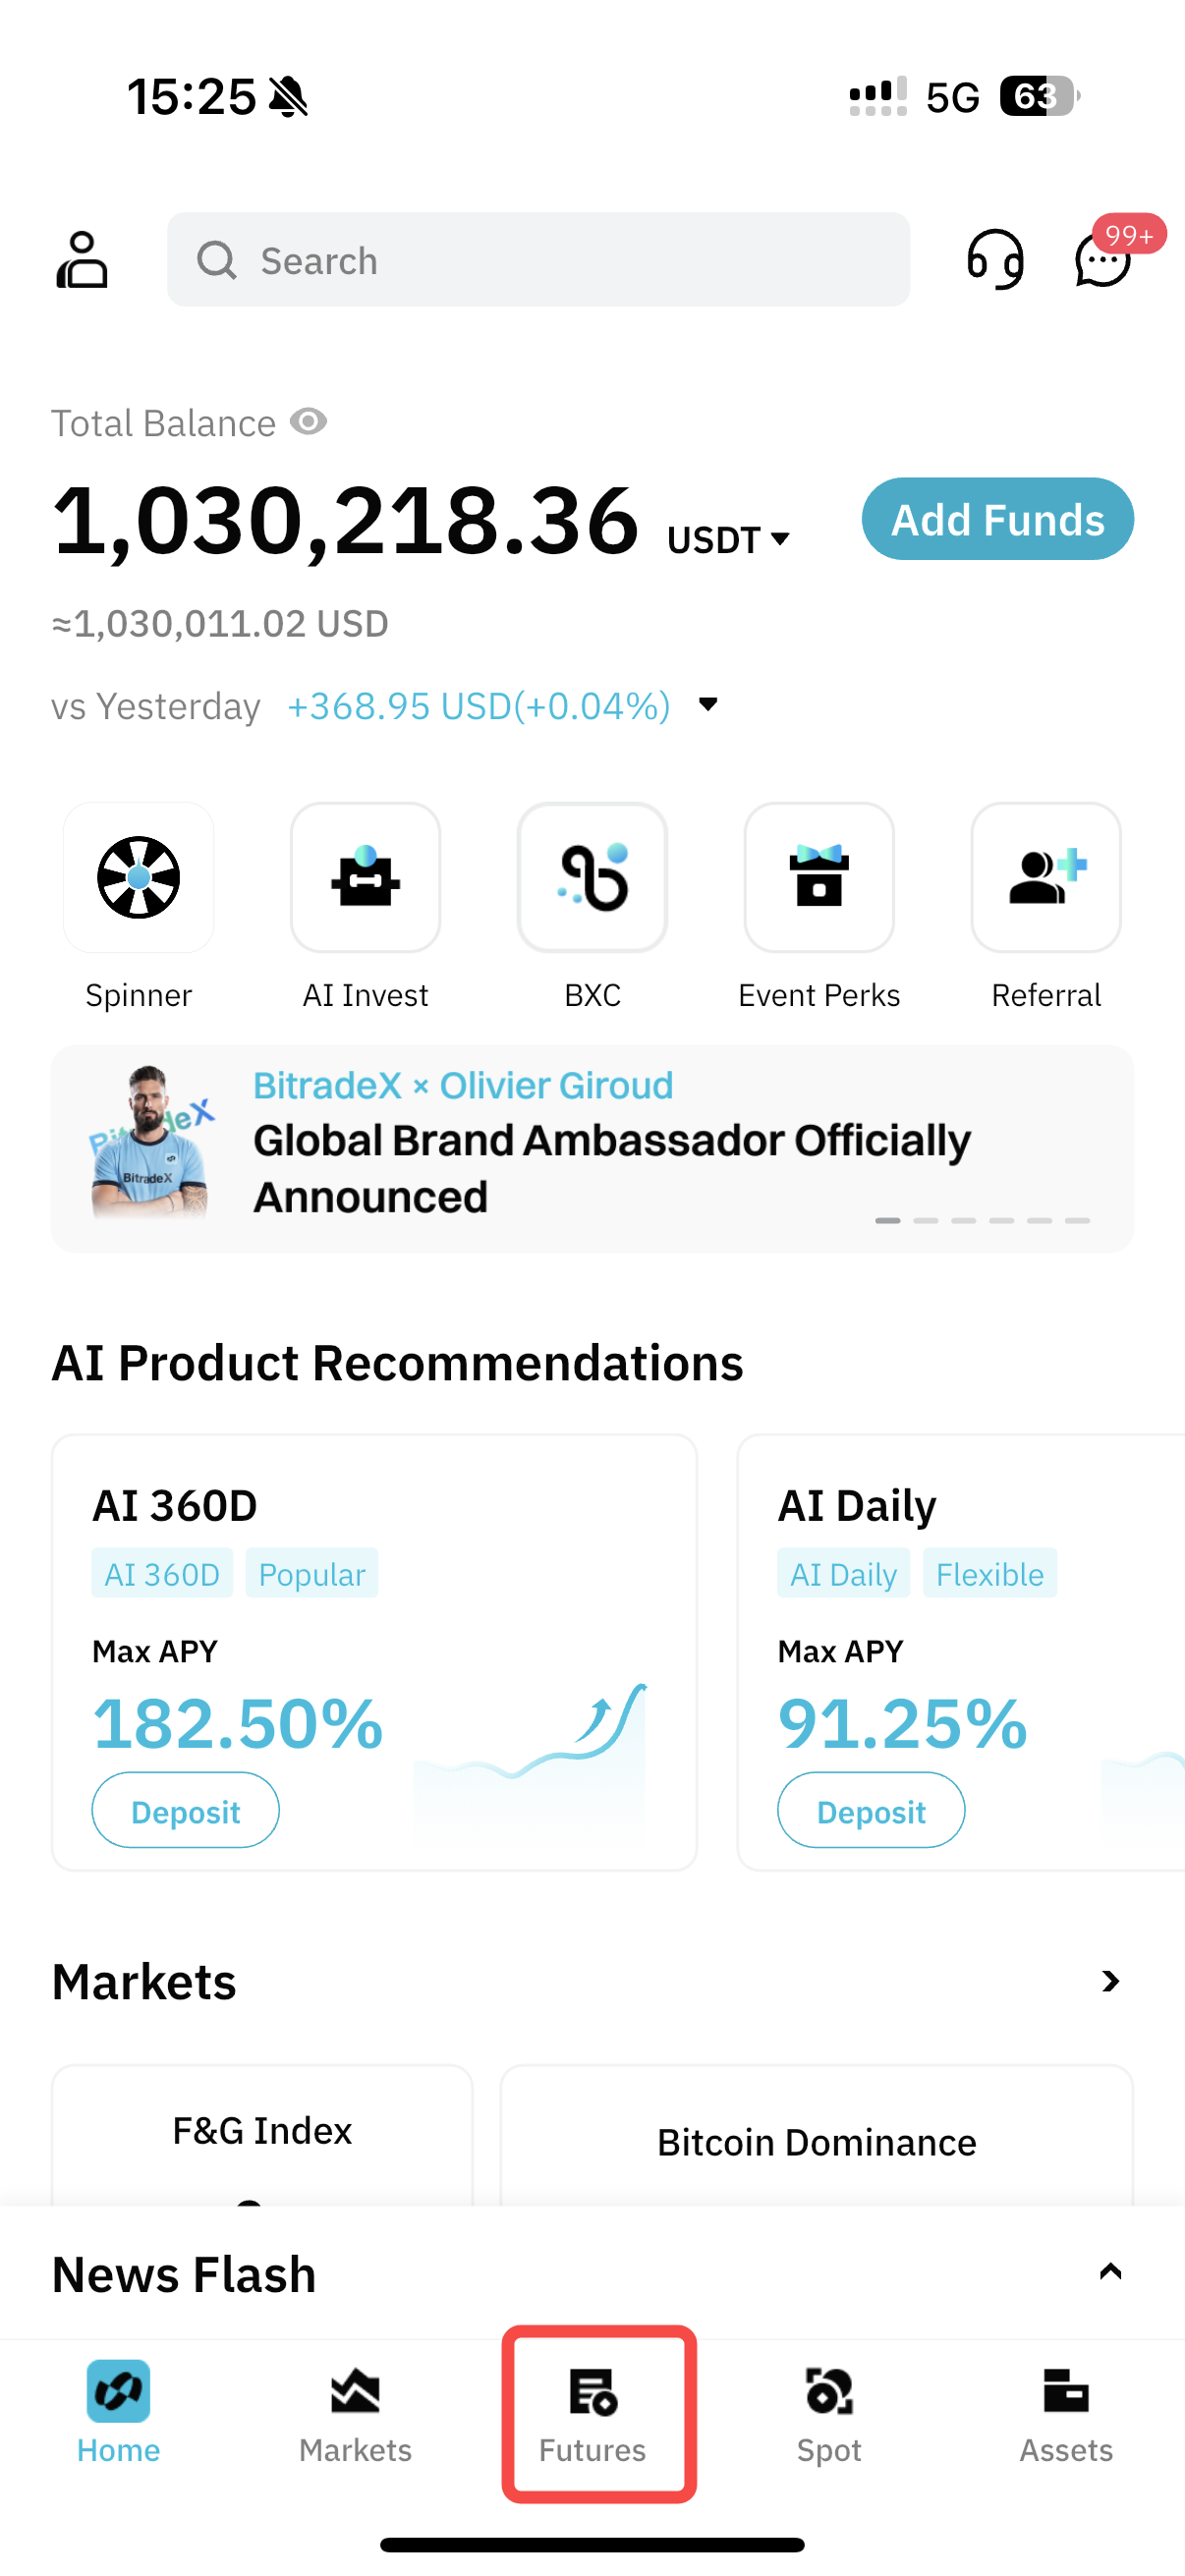Open Event Perks gift icon
This screenshot has height=2576, width=1185.
pyautogui.click(x=819, y=877)
